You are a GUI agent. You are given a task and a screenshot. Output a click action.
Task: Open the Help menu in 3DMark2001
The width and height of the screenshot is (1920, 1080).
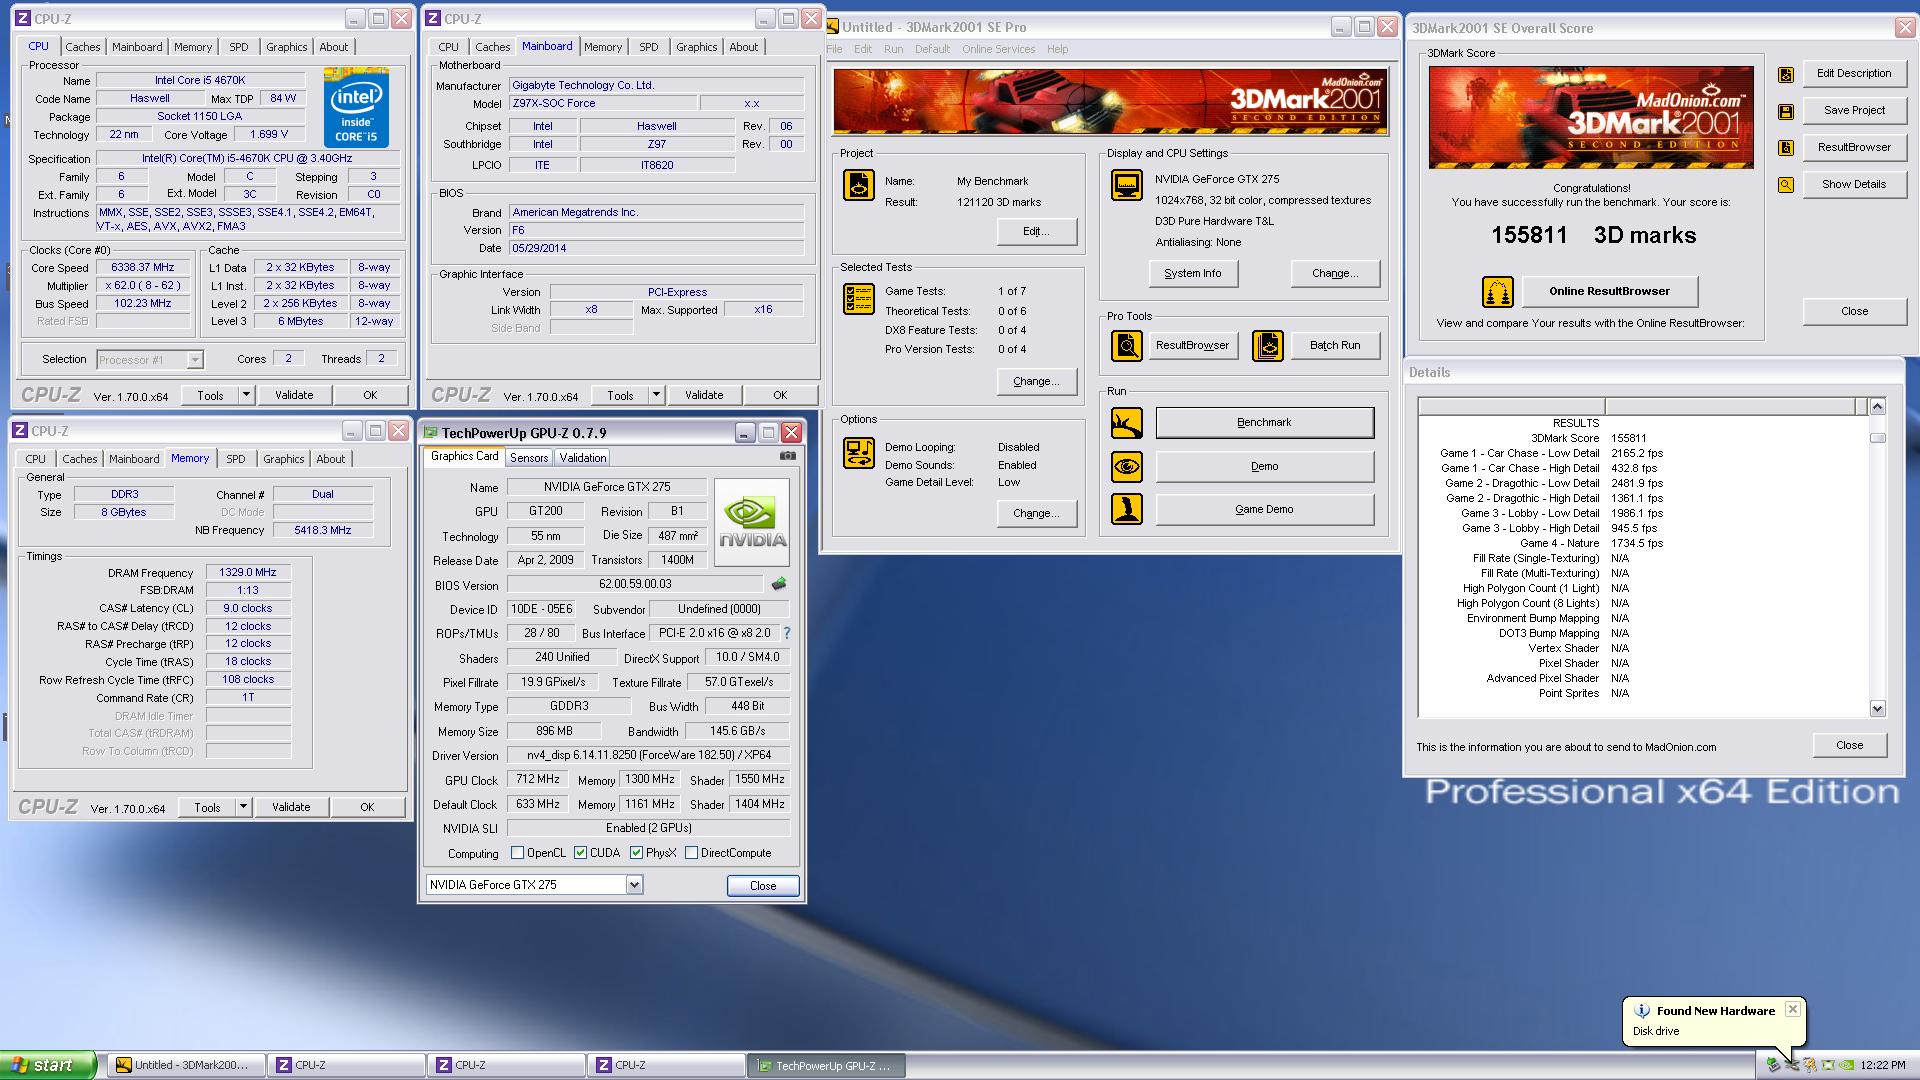(x=1057, y=49)
